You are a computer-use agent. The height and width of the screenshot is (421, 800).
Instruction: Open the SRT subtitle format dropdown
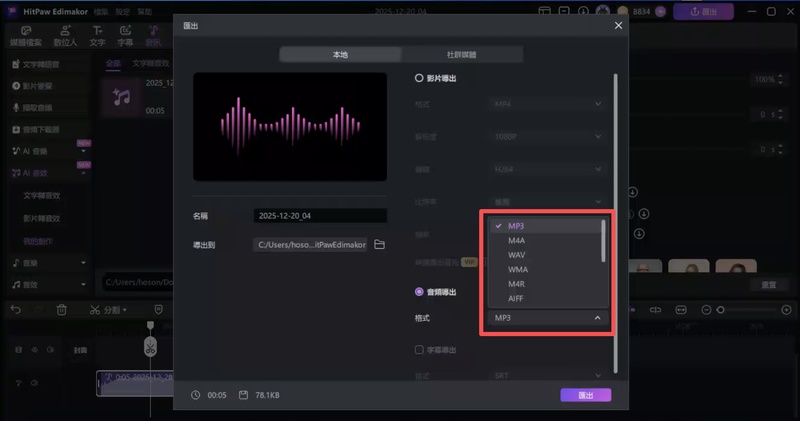[x=547, y=376]
